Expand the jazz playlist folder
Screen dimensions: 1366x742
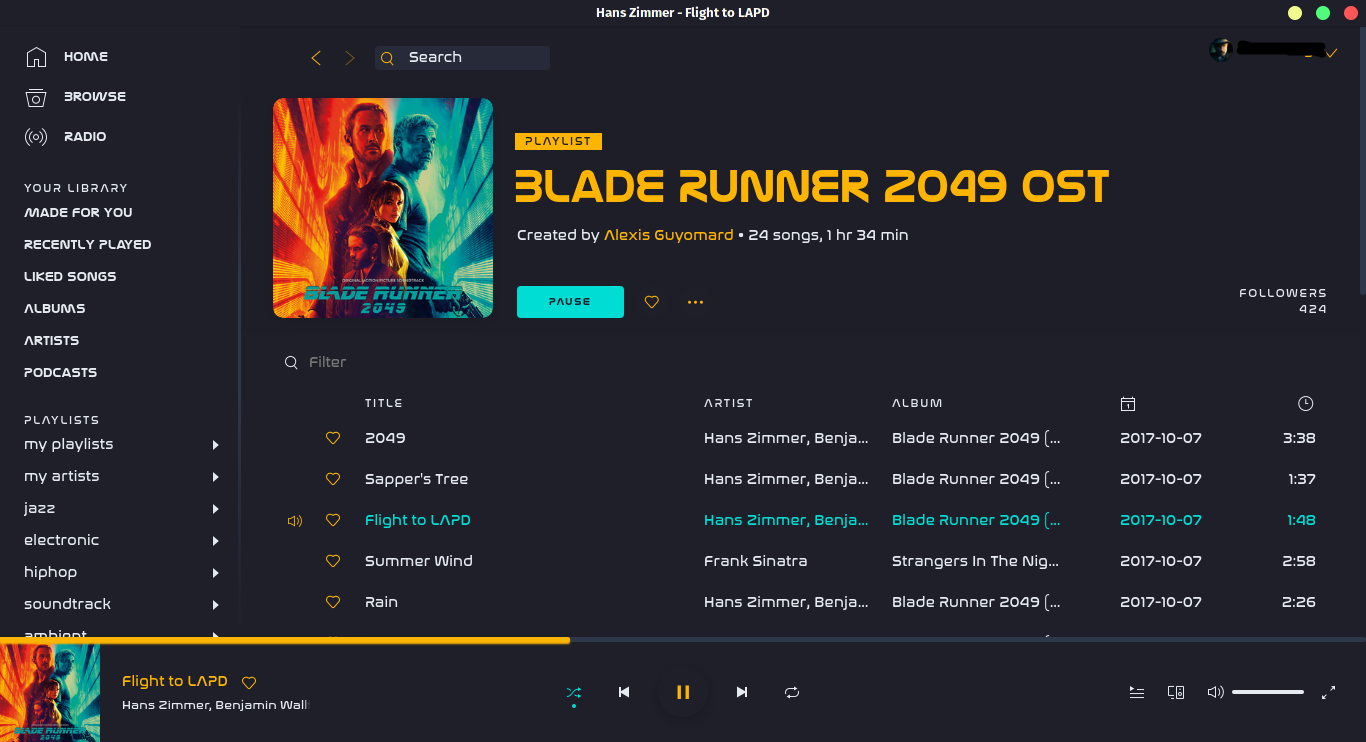click(x=216, y=509)
